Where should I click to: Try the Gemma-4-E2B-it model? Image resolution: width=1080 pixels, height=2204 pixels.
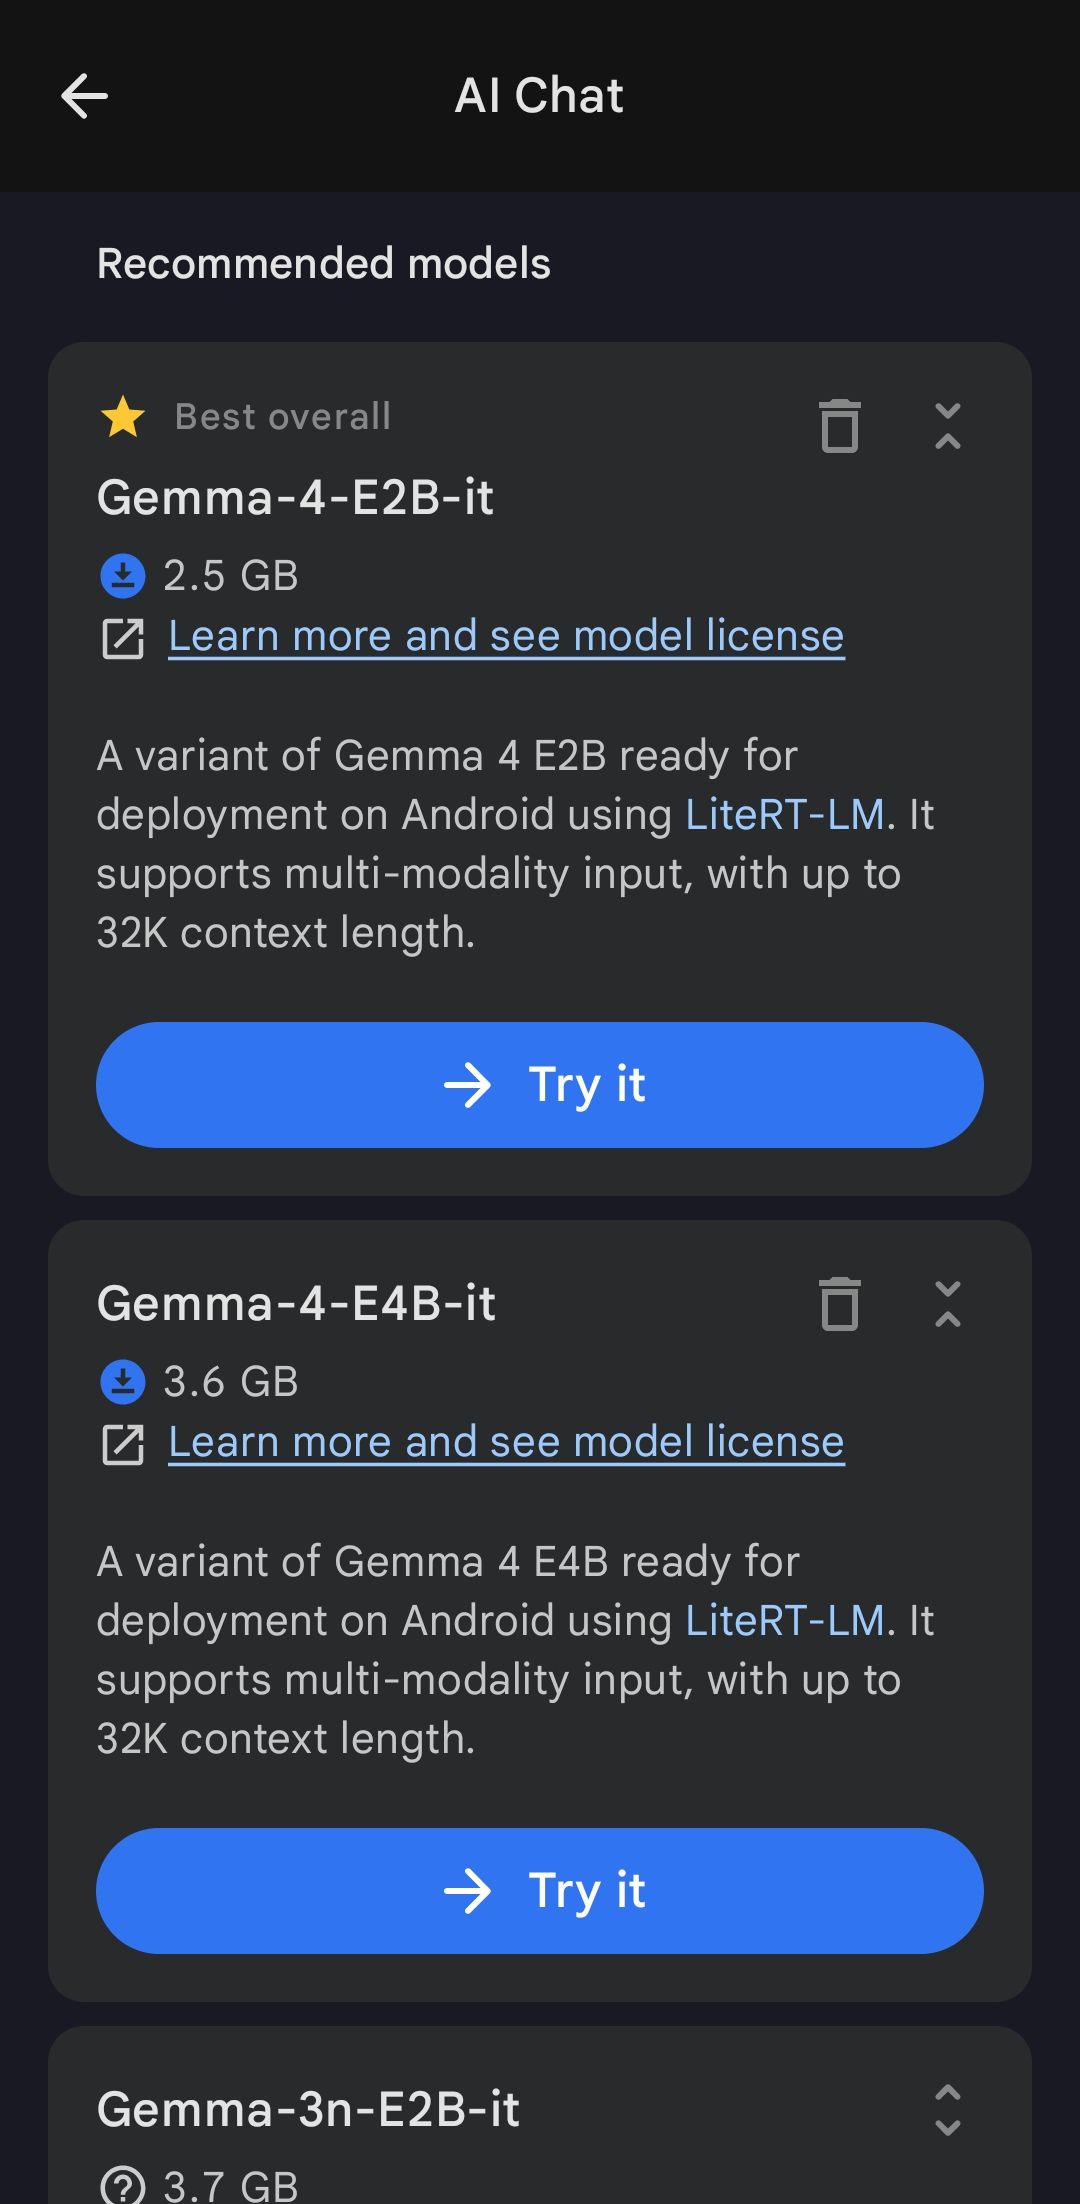pyautogui.click(x=540, y=1085)
